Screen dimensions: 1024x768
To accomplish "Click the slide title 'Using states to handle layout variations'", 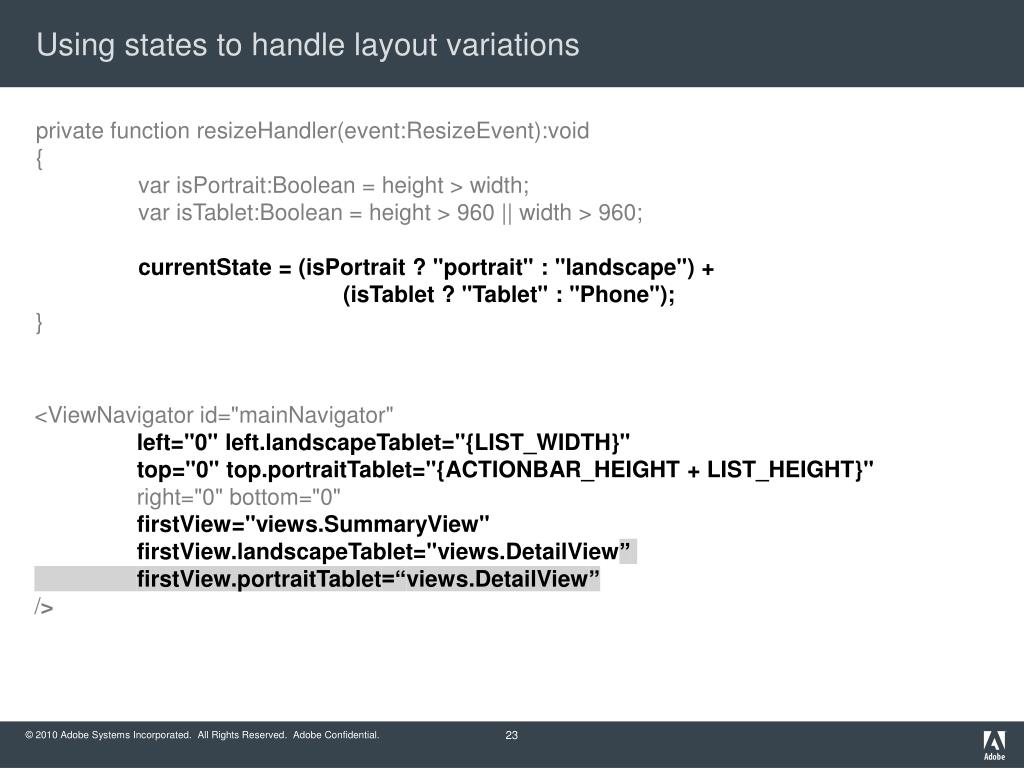I will click(308, 45).
